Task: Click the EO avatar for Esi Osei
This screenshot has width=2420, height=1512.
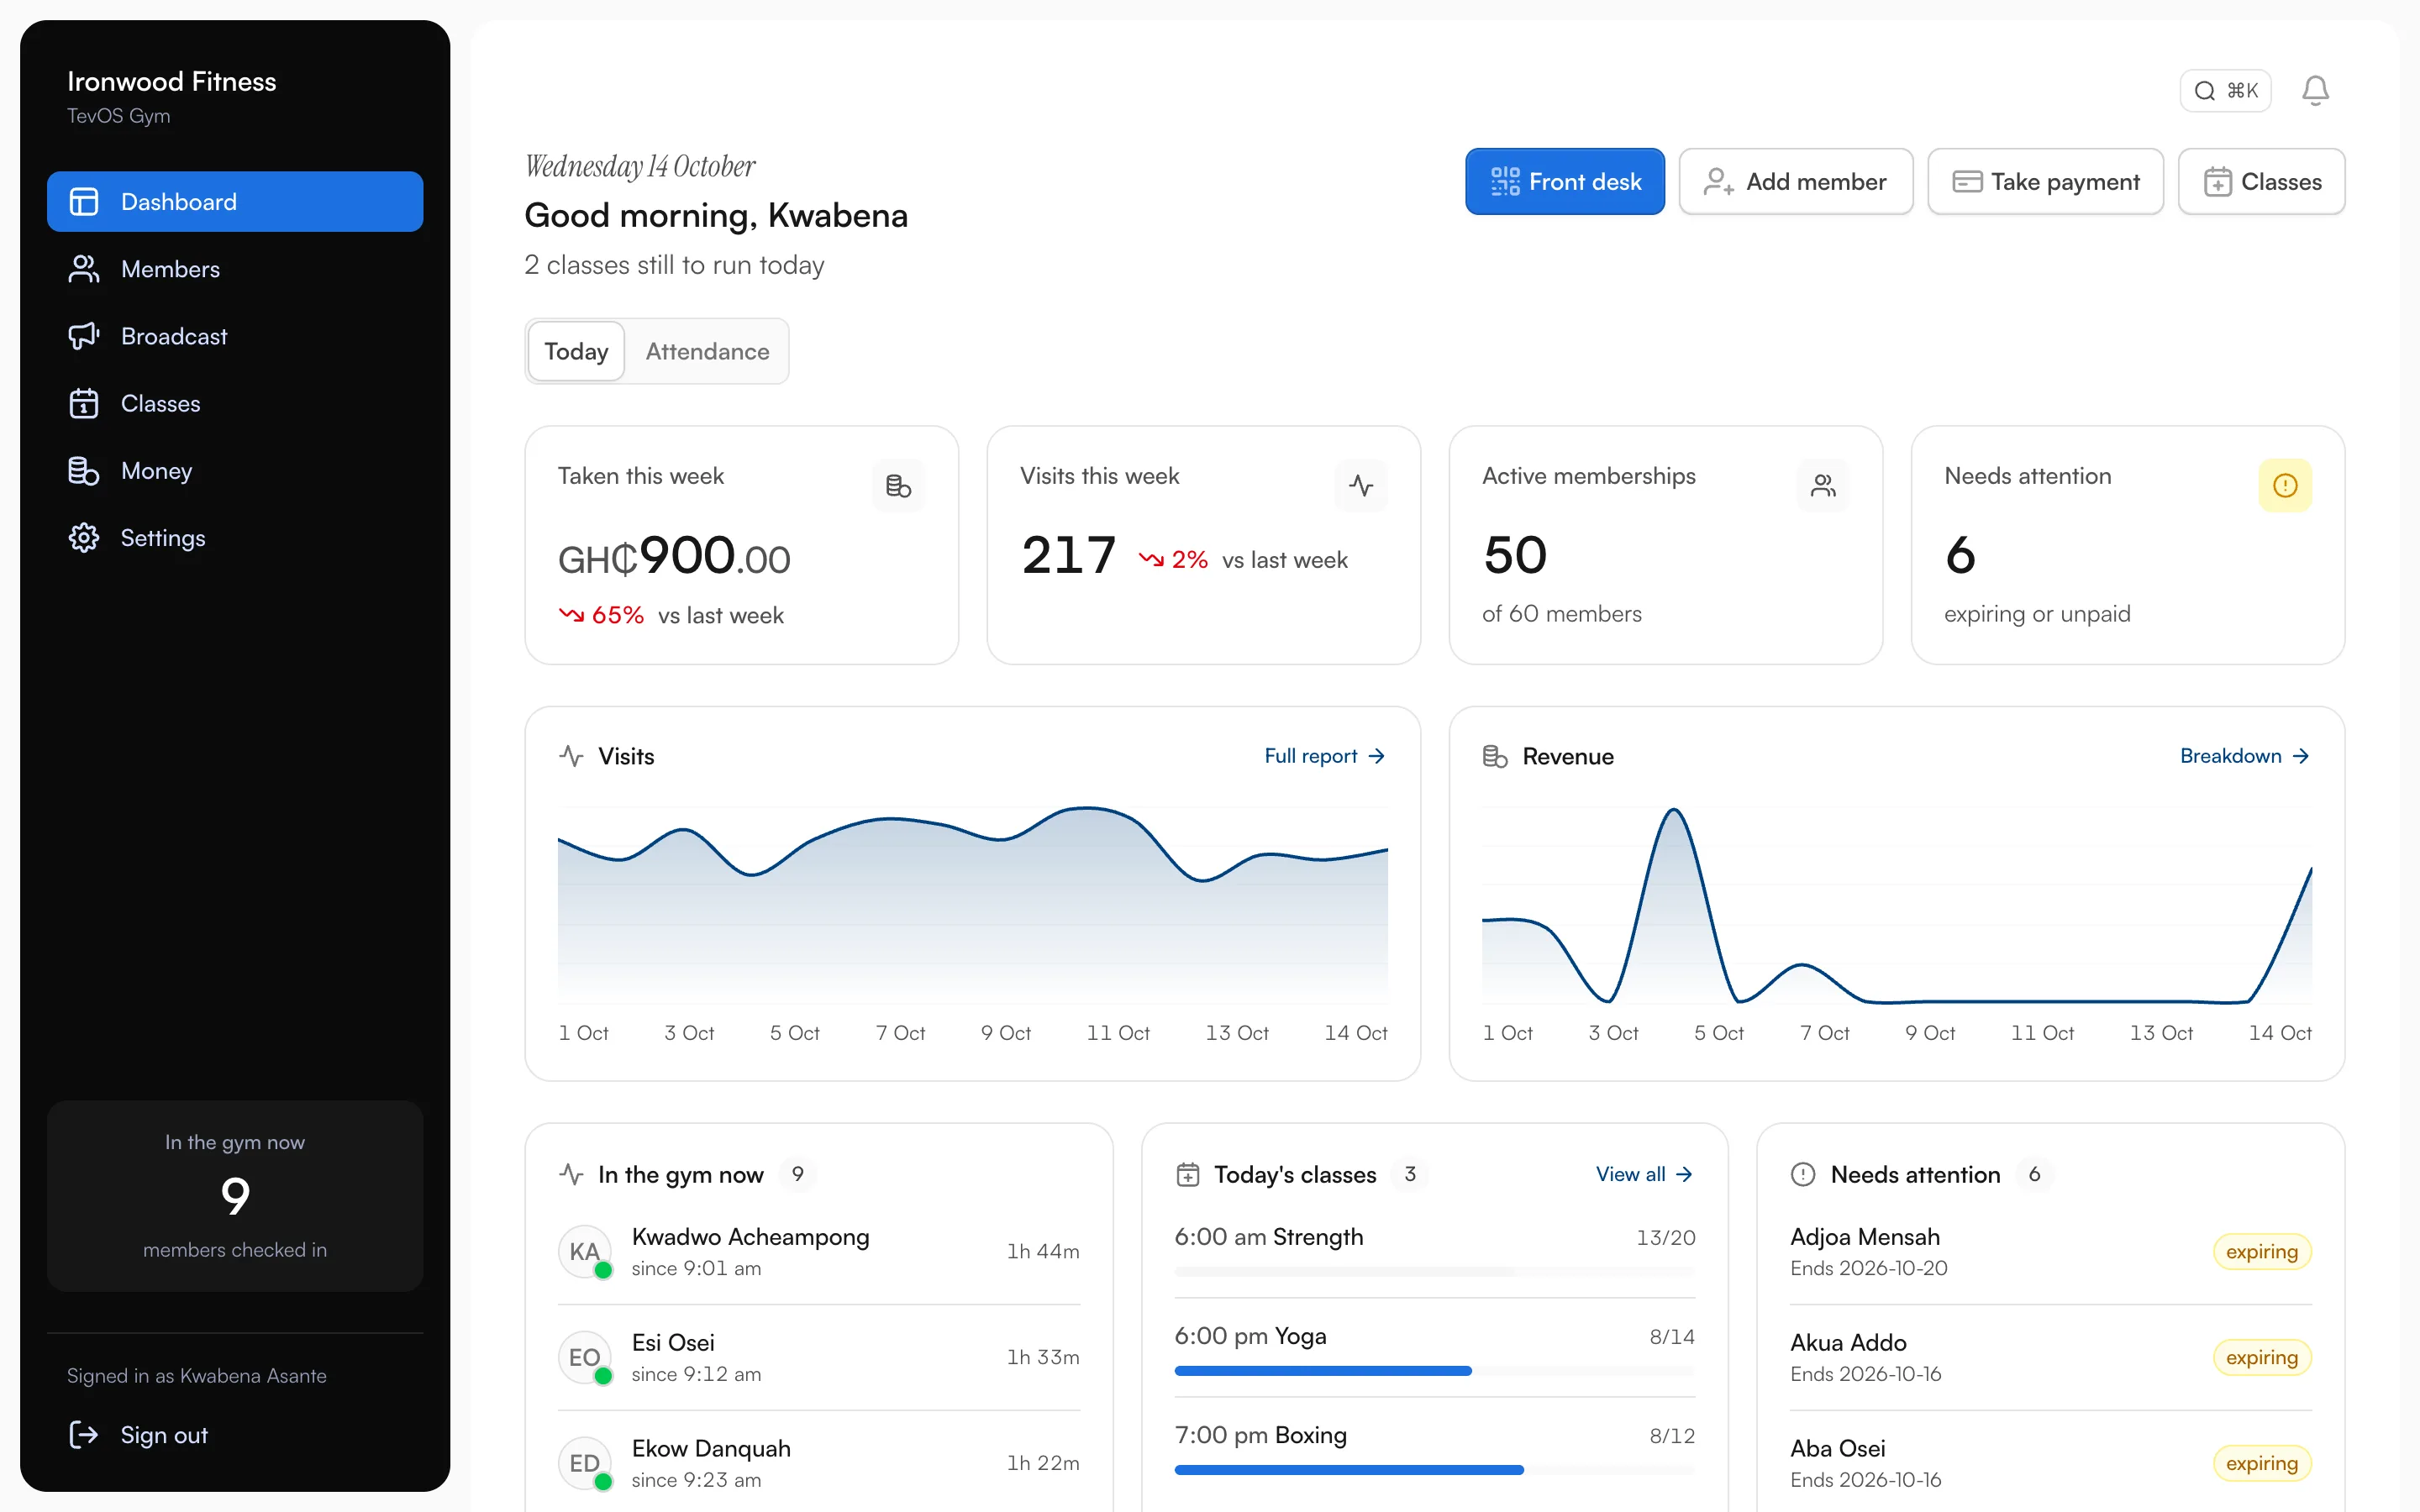Action: pyautogui.click(x=584, y=1358)
